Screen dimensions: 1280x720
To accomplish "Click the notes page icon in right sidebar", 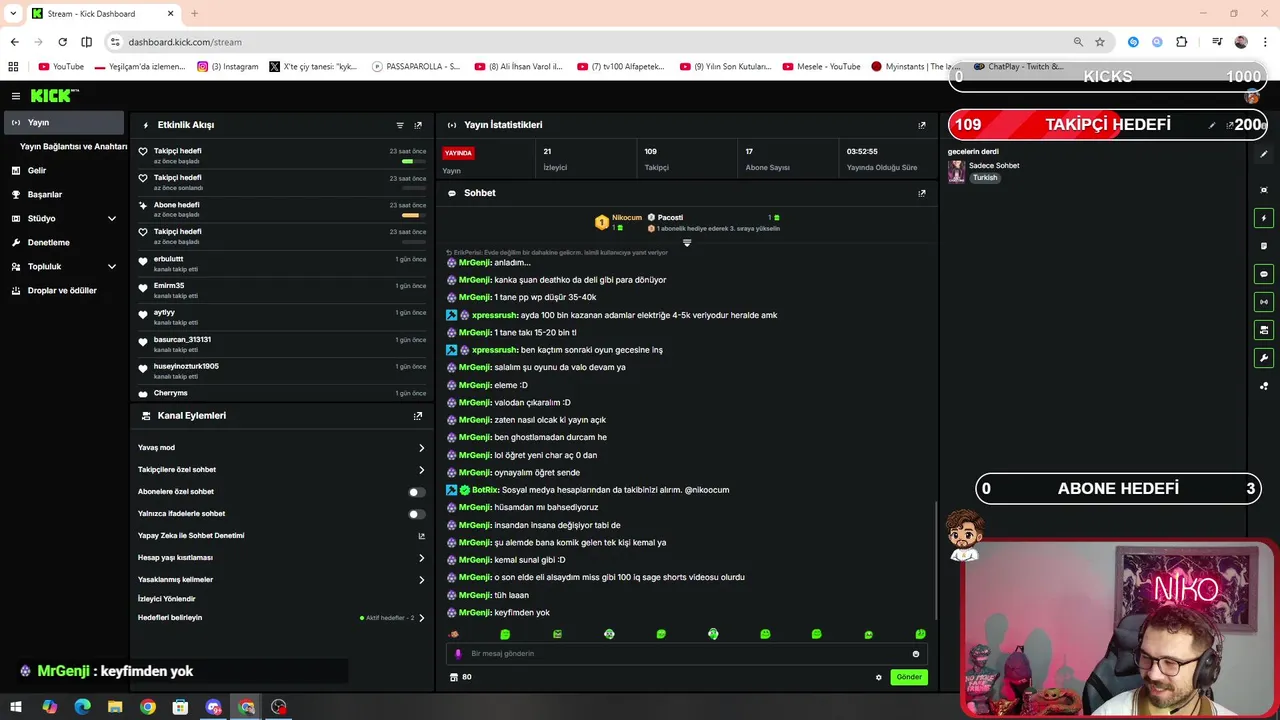I will pos(1264,246).
